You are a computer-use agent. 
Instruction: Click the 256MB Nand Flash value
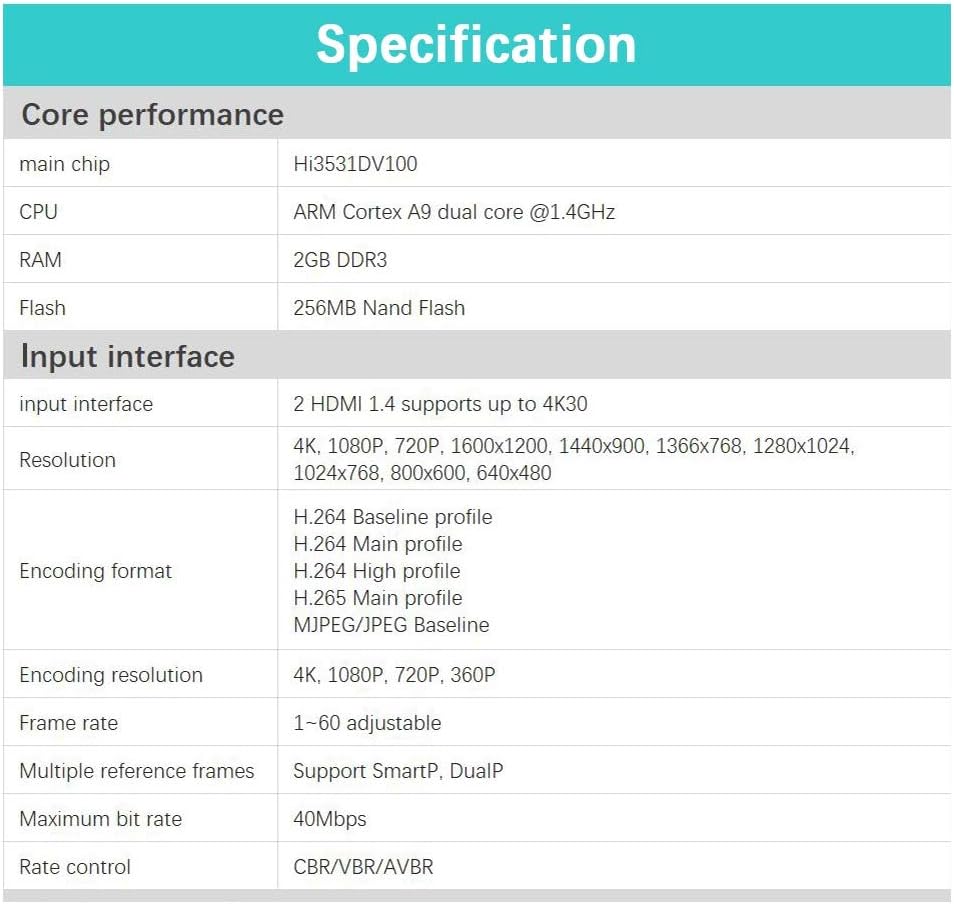[379, 308]
